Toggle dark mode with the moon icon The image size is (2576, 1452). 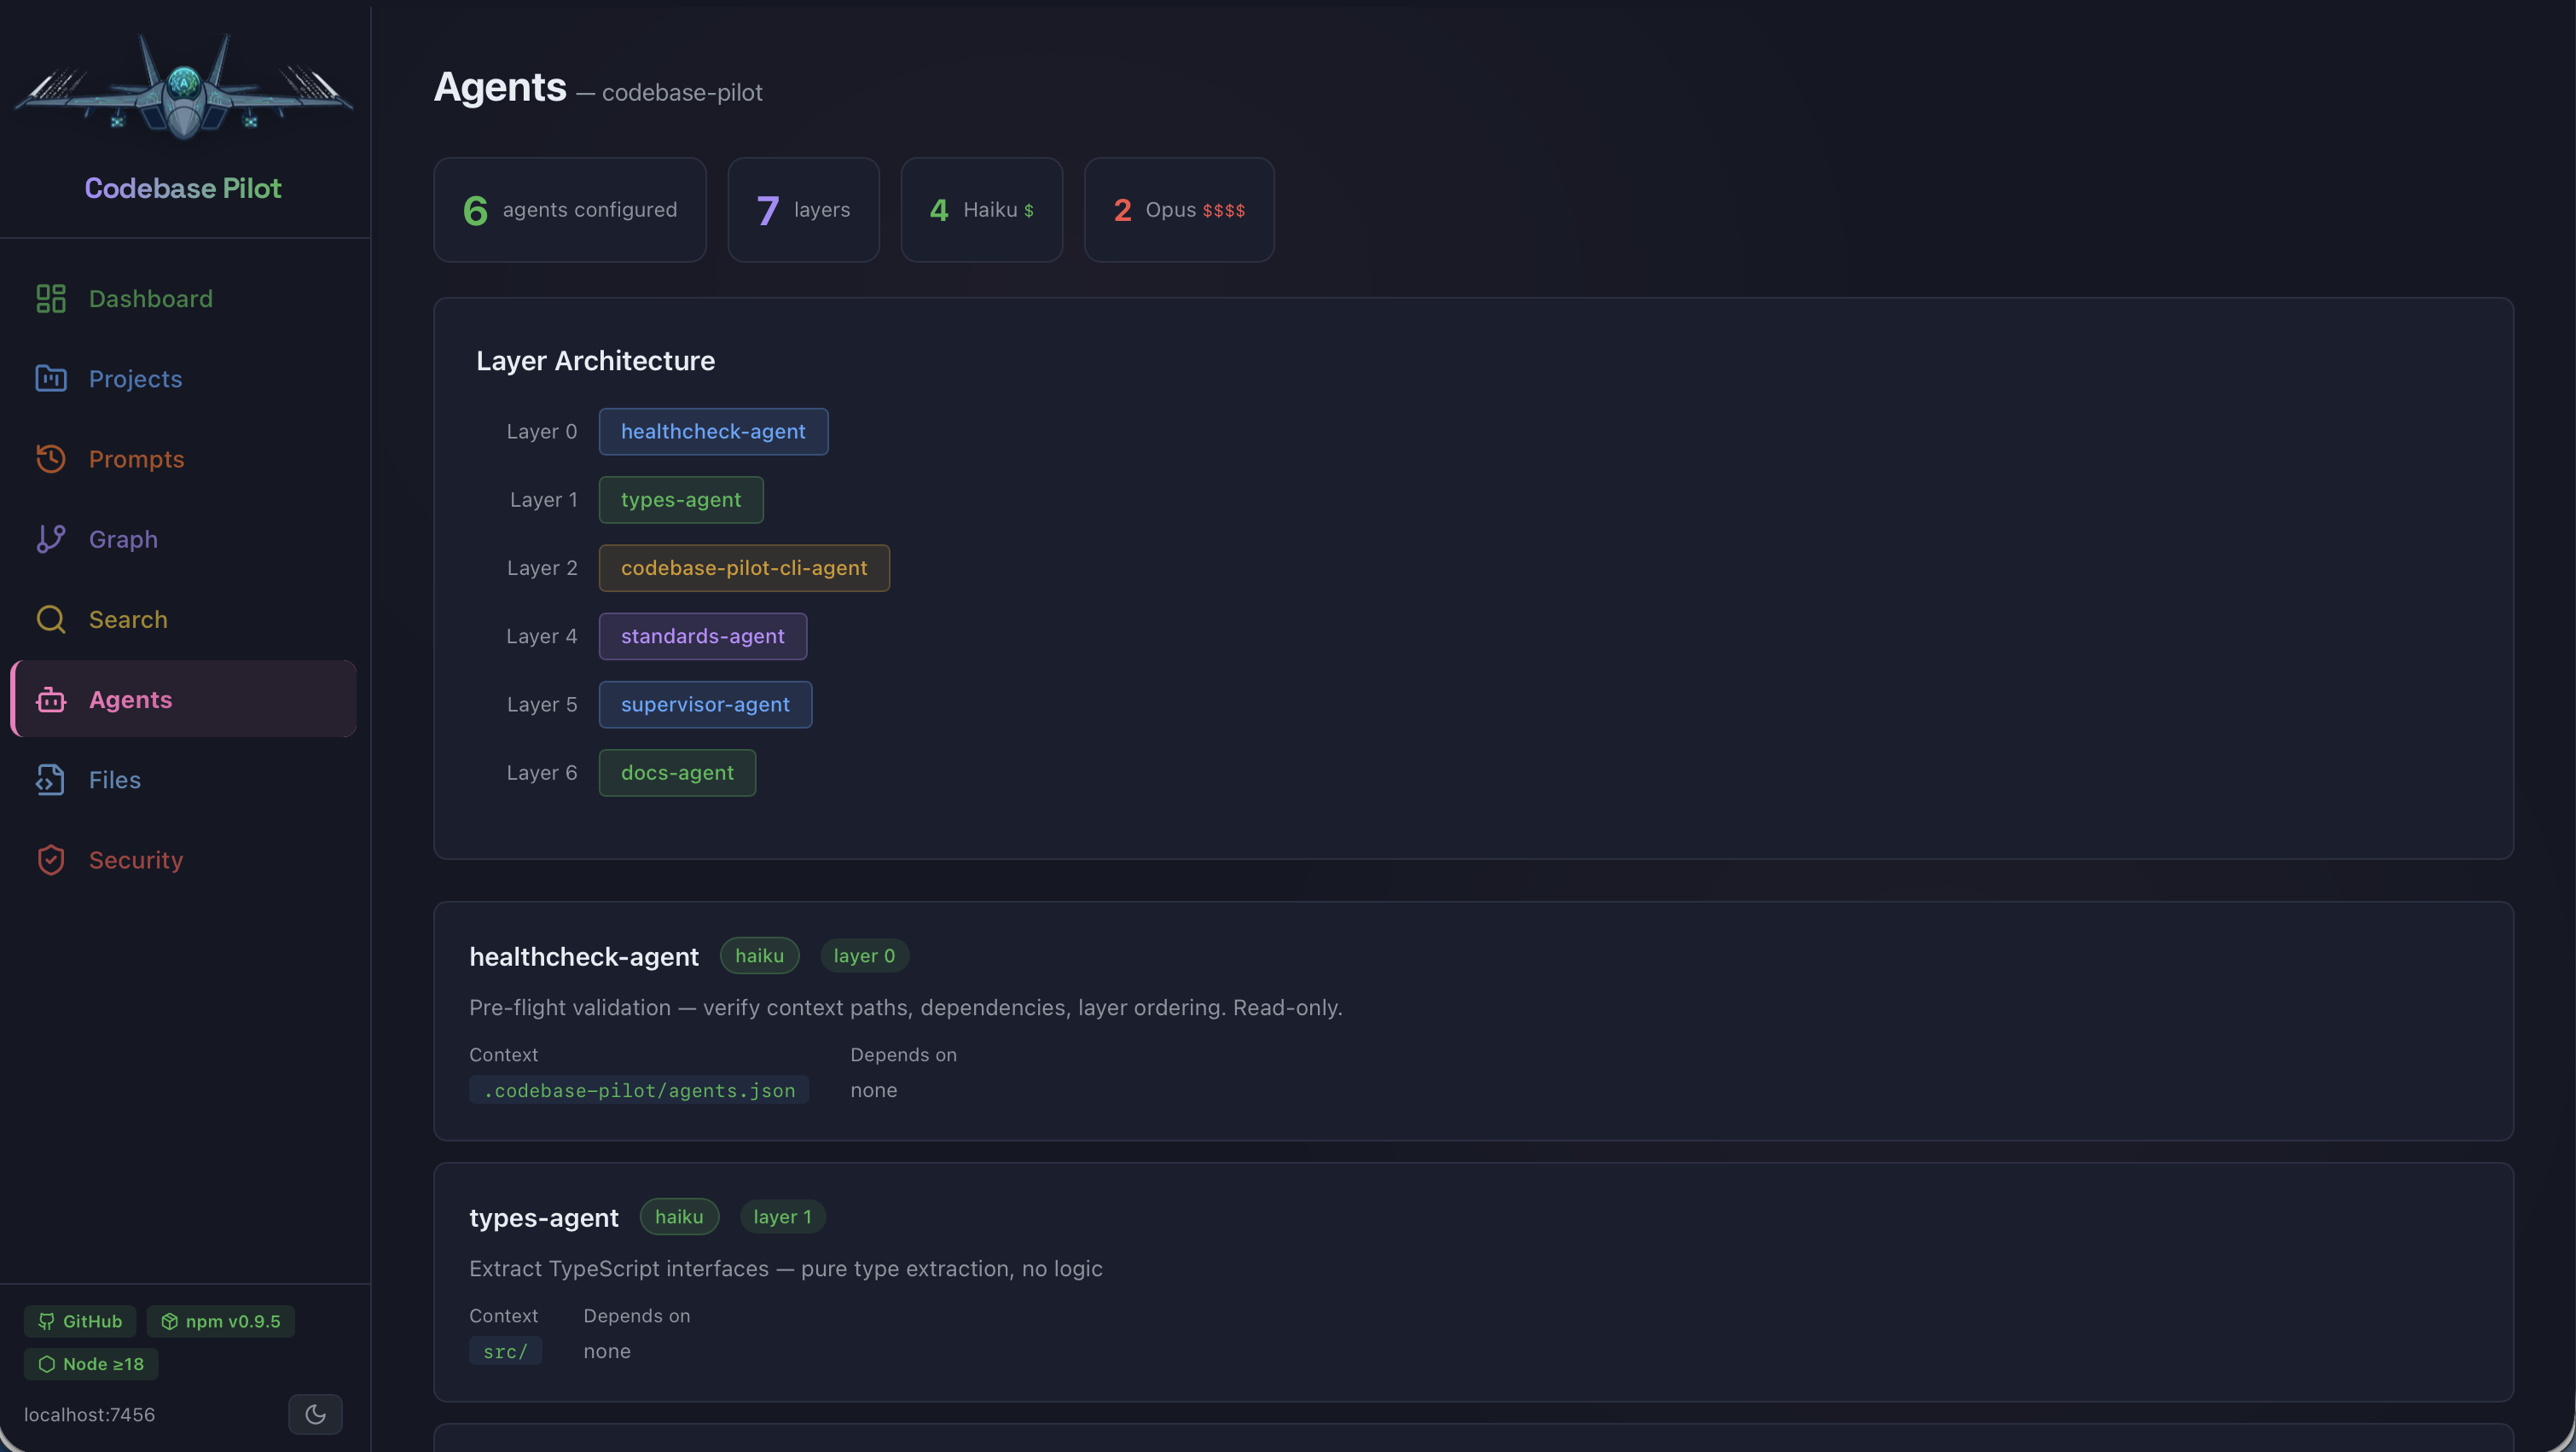click(315, 1414)
